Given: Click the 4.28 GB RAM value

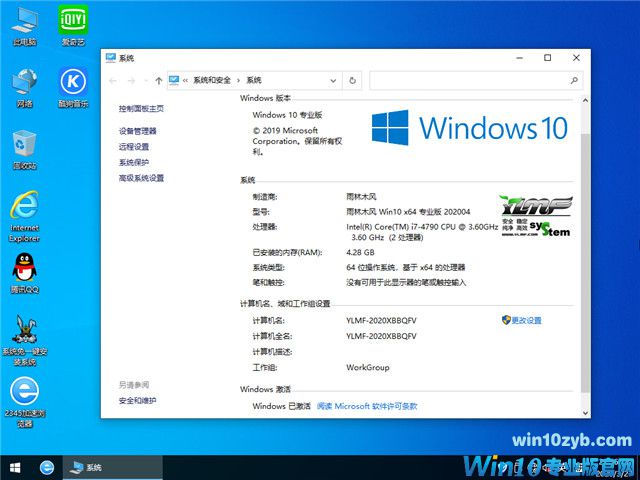Looking at the screenshot, I should [x=360, y=252].
